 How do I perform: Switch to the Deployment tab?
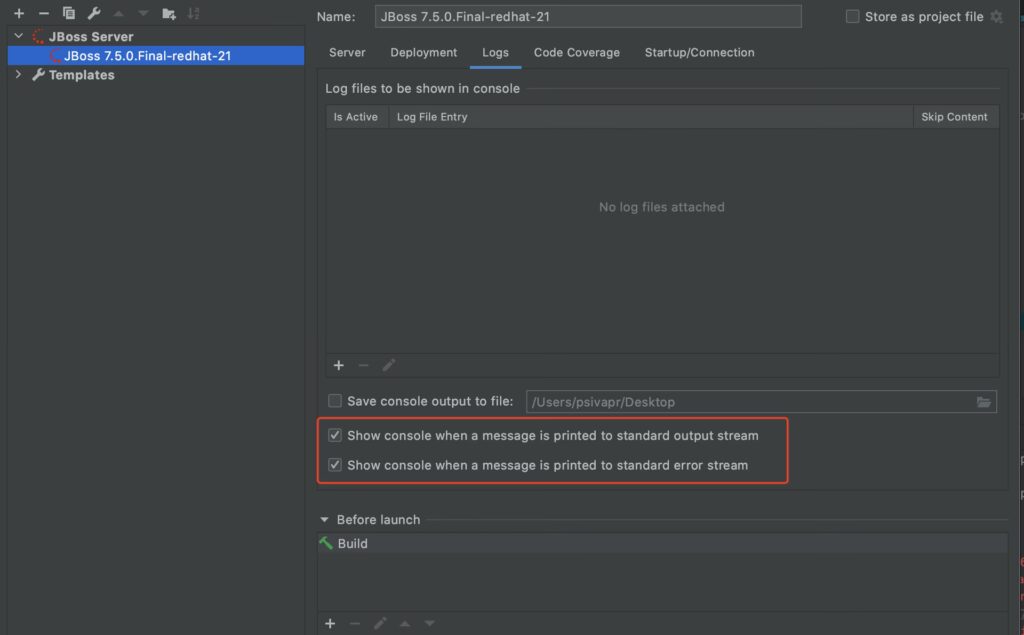(x=423, y=53)
